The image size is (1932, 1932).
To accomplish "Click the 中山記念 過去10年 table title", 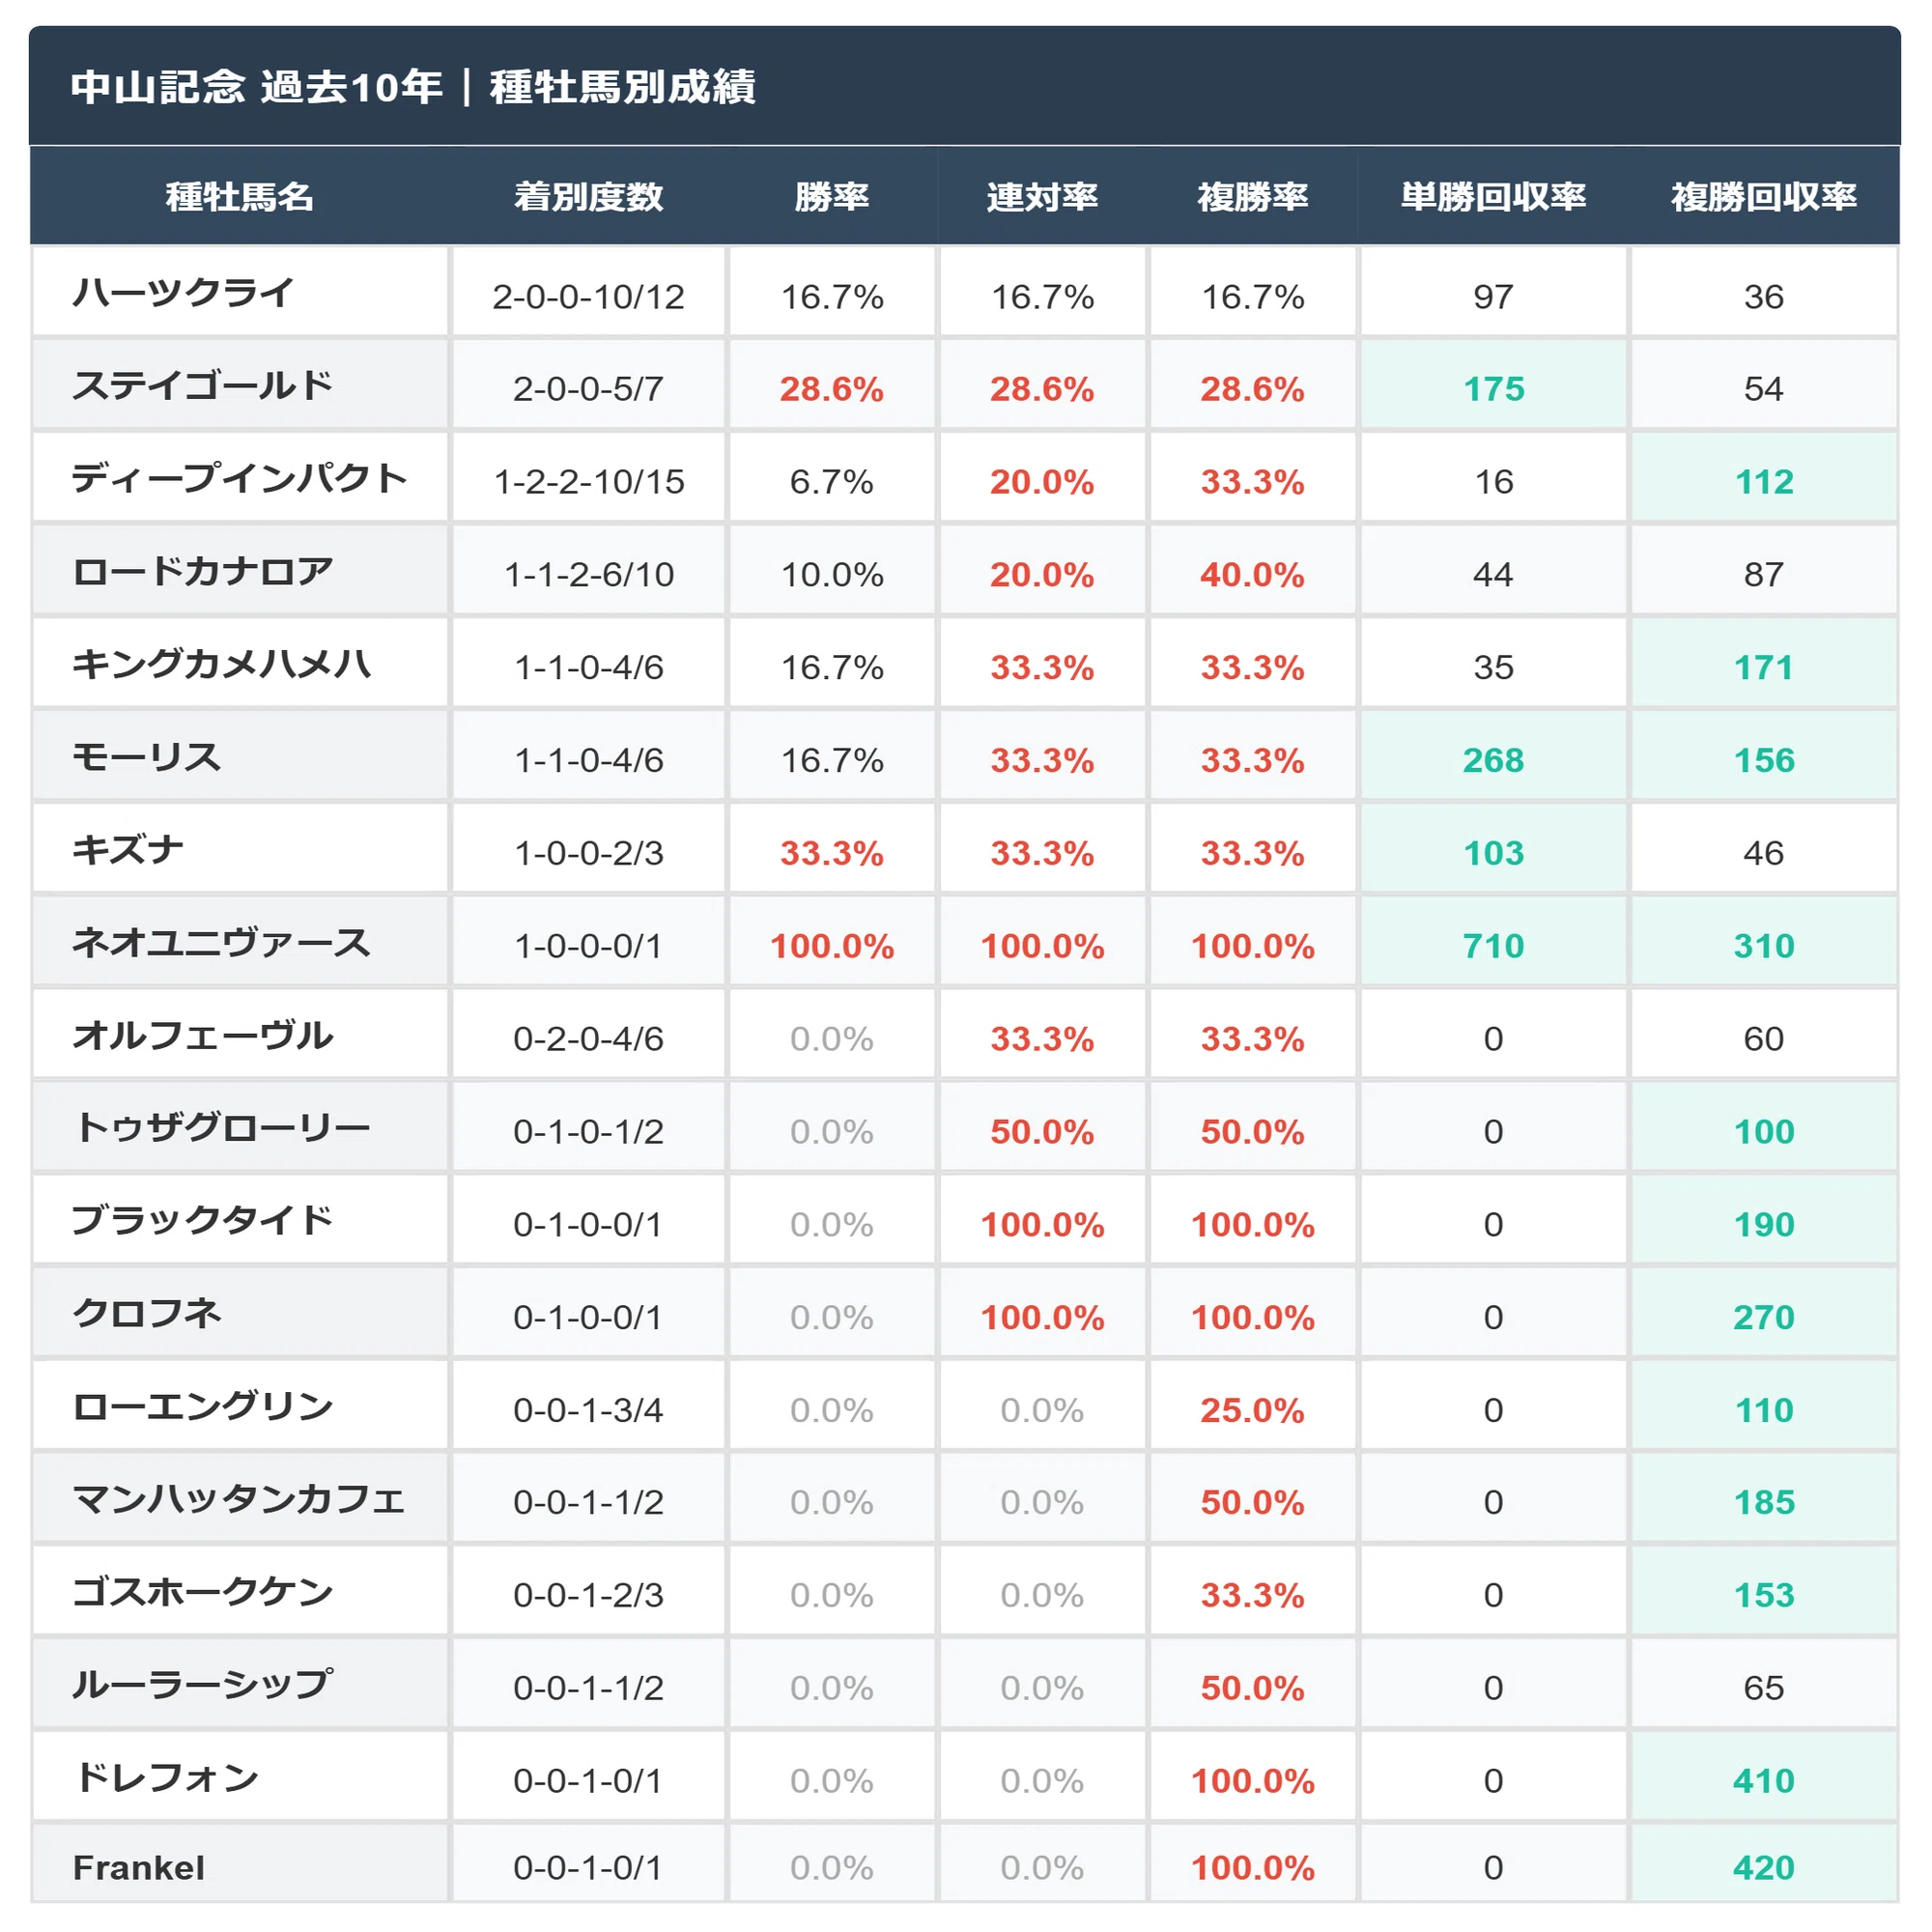I will [413, 87].
